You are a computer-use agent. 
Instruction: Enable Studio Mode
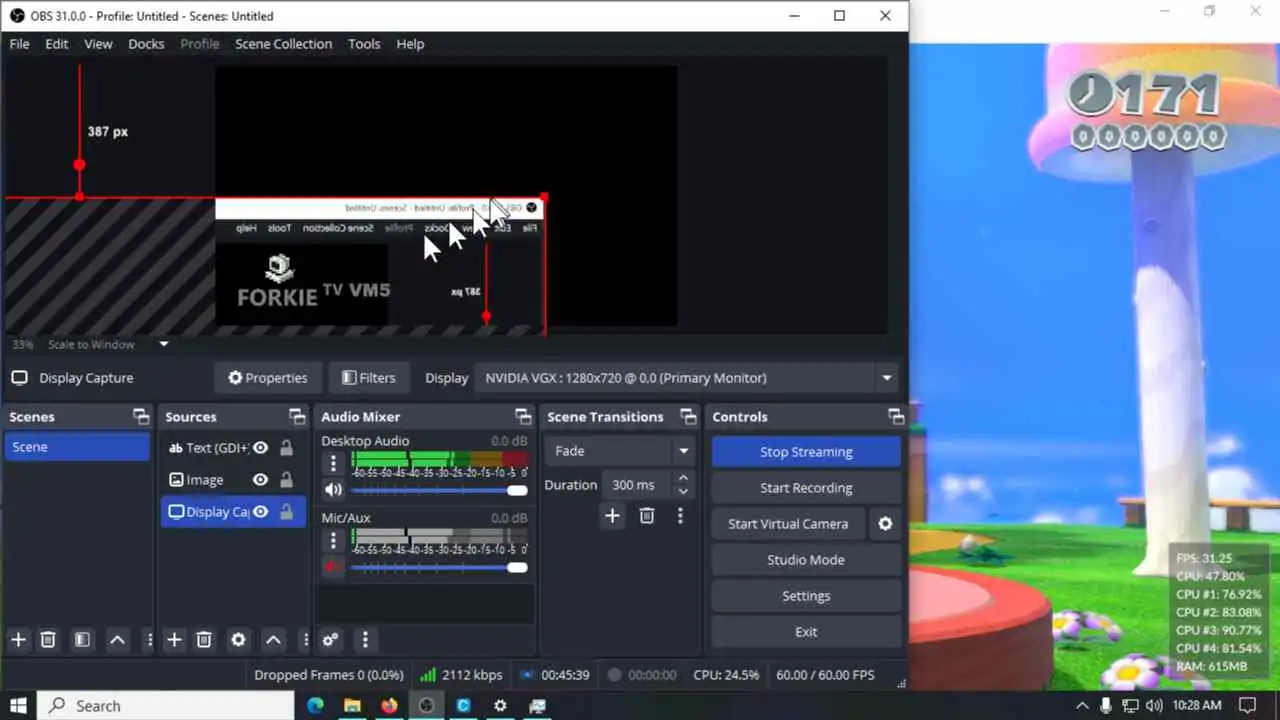[806, 560]
